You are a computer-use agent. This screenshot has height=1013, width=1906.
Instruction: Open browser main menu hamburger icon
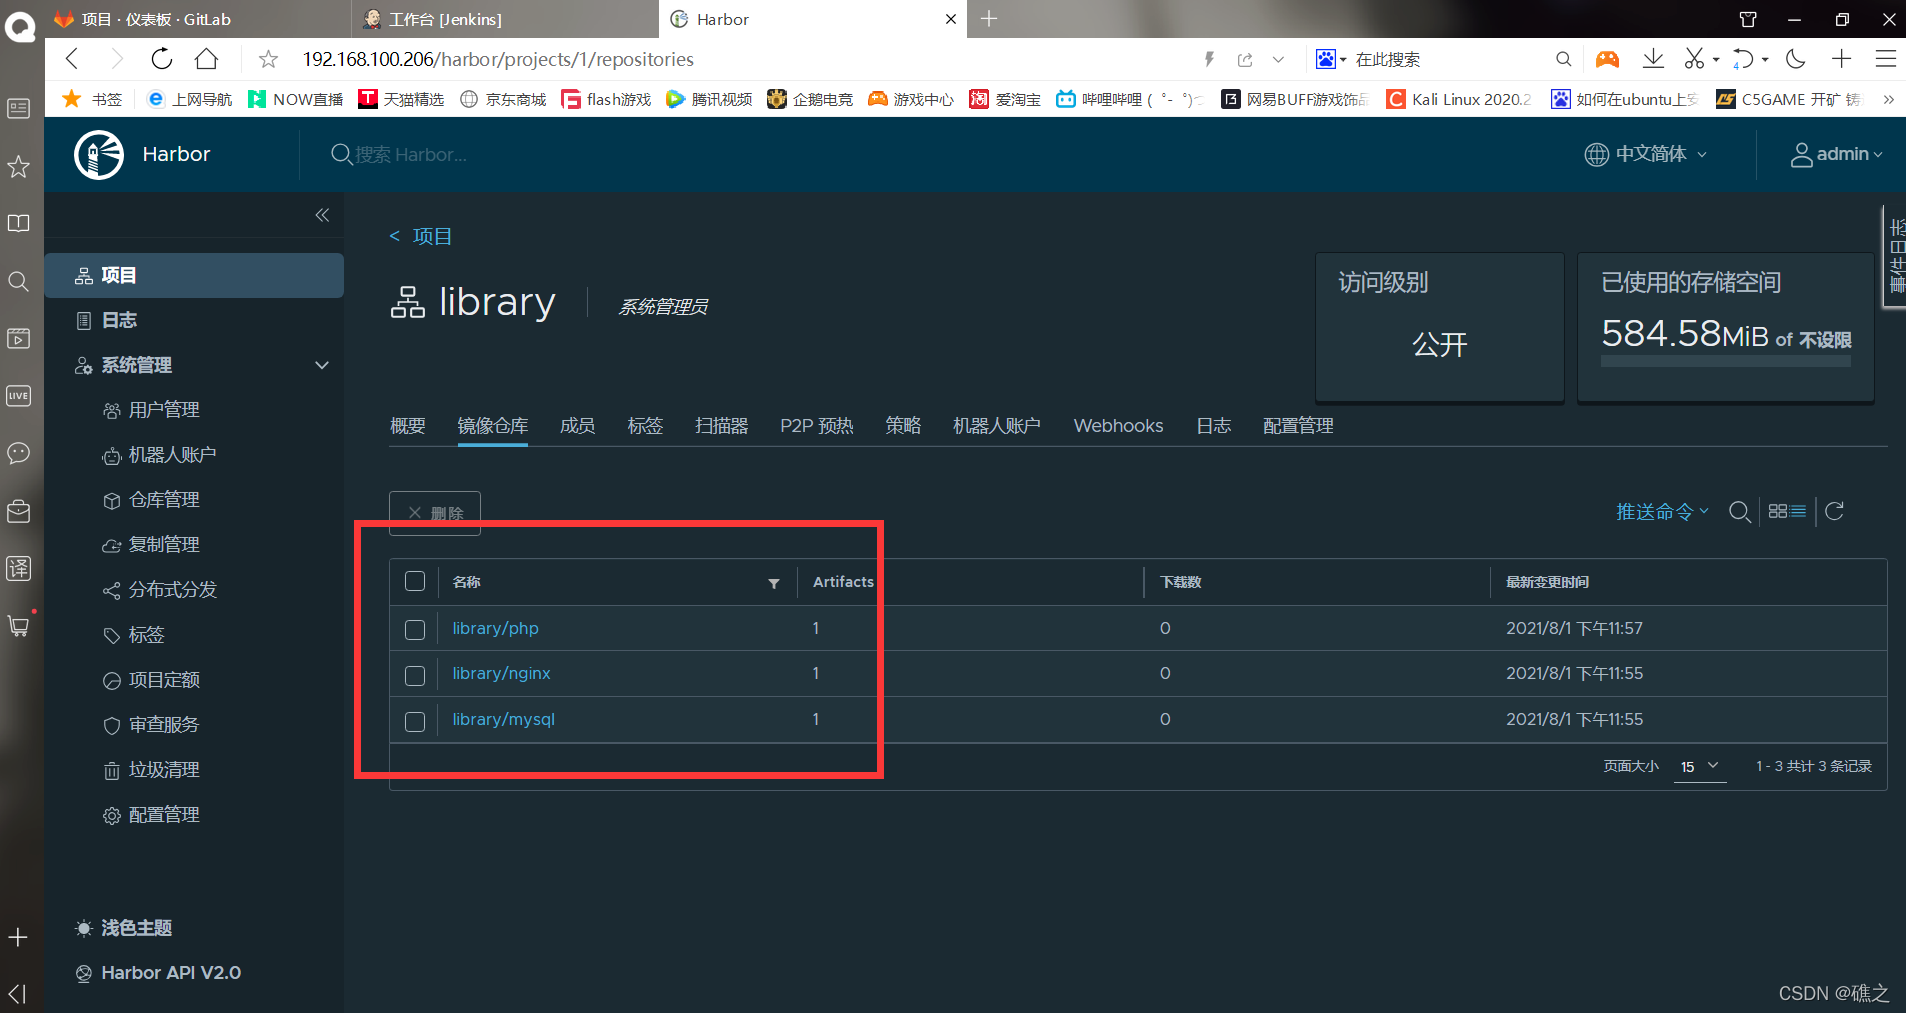(1886, 59)
